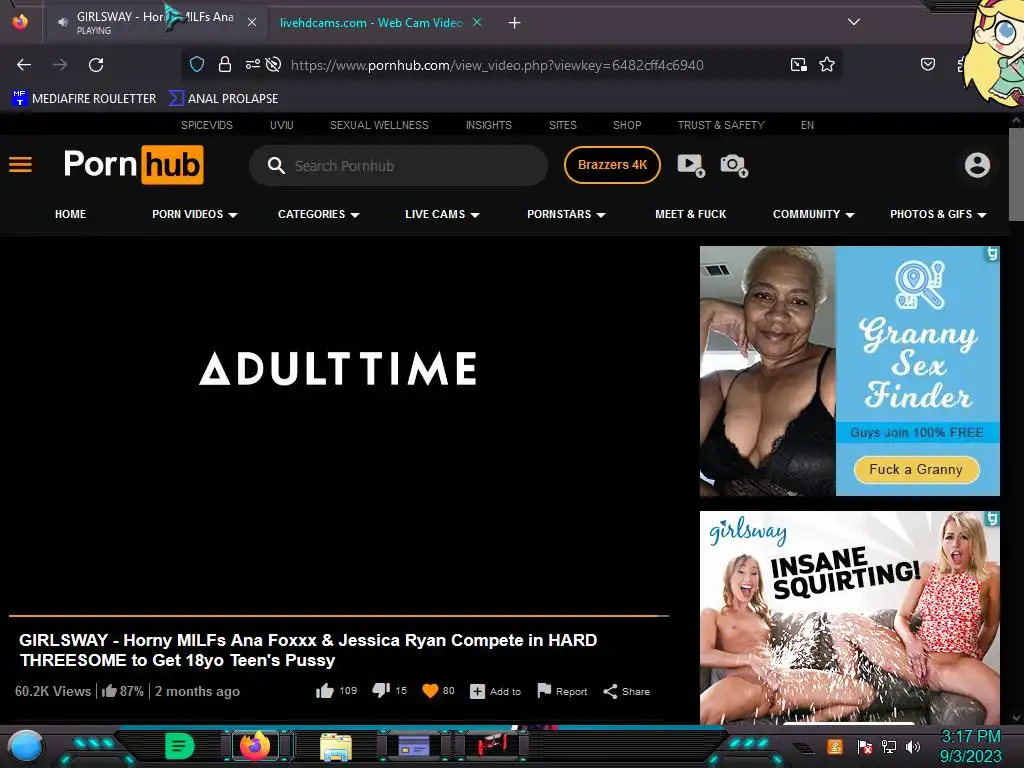Open the upload video icon

click(x=690, y=165)
